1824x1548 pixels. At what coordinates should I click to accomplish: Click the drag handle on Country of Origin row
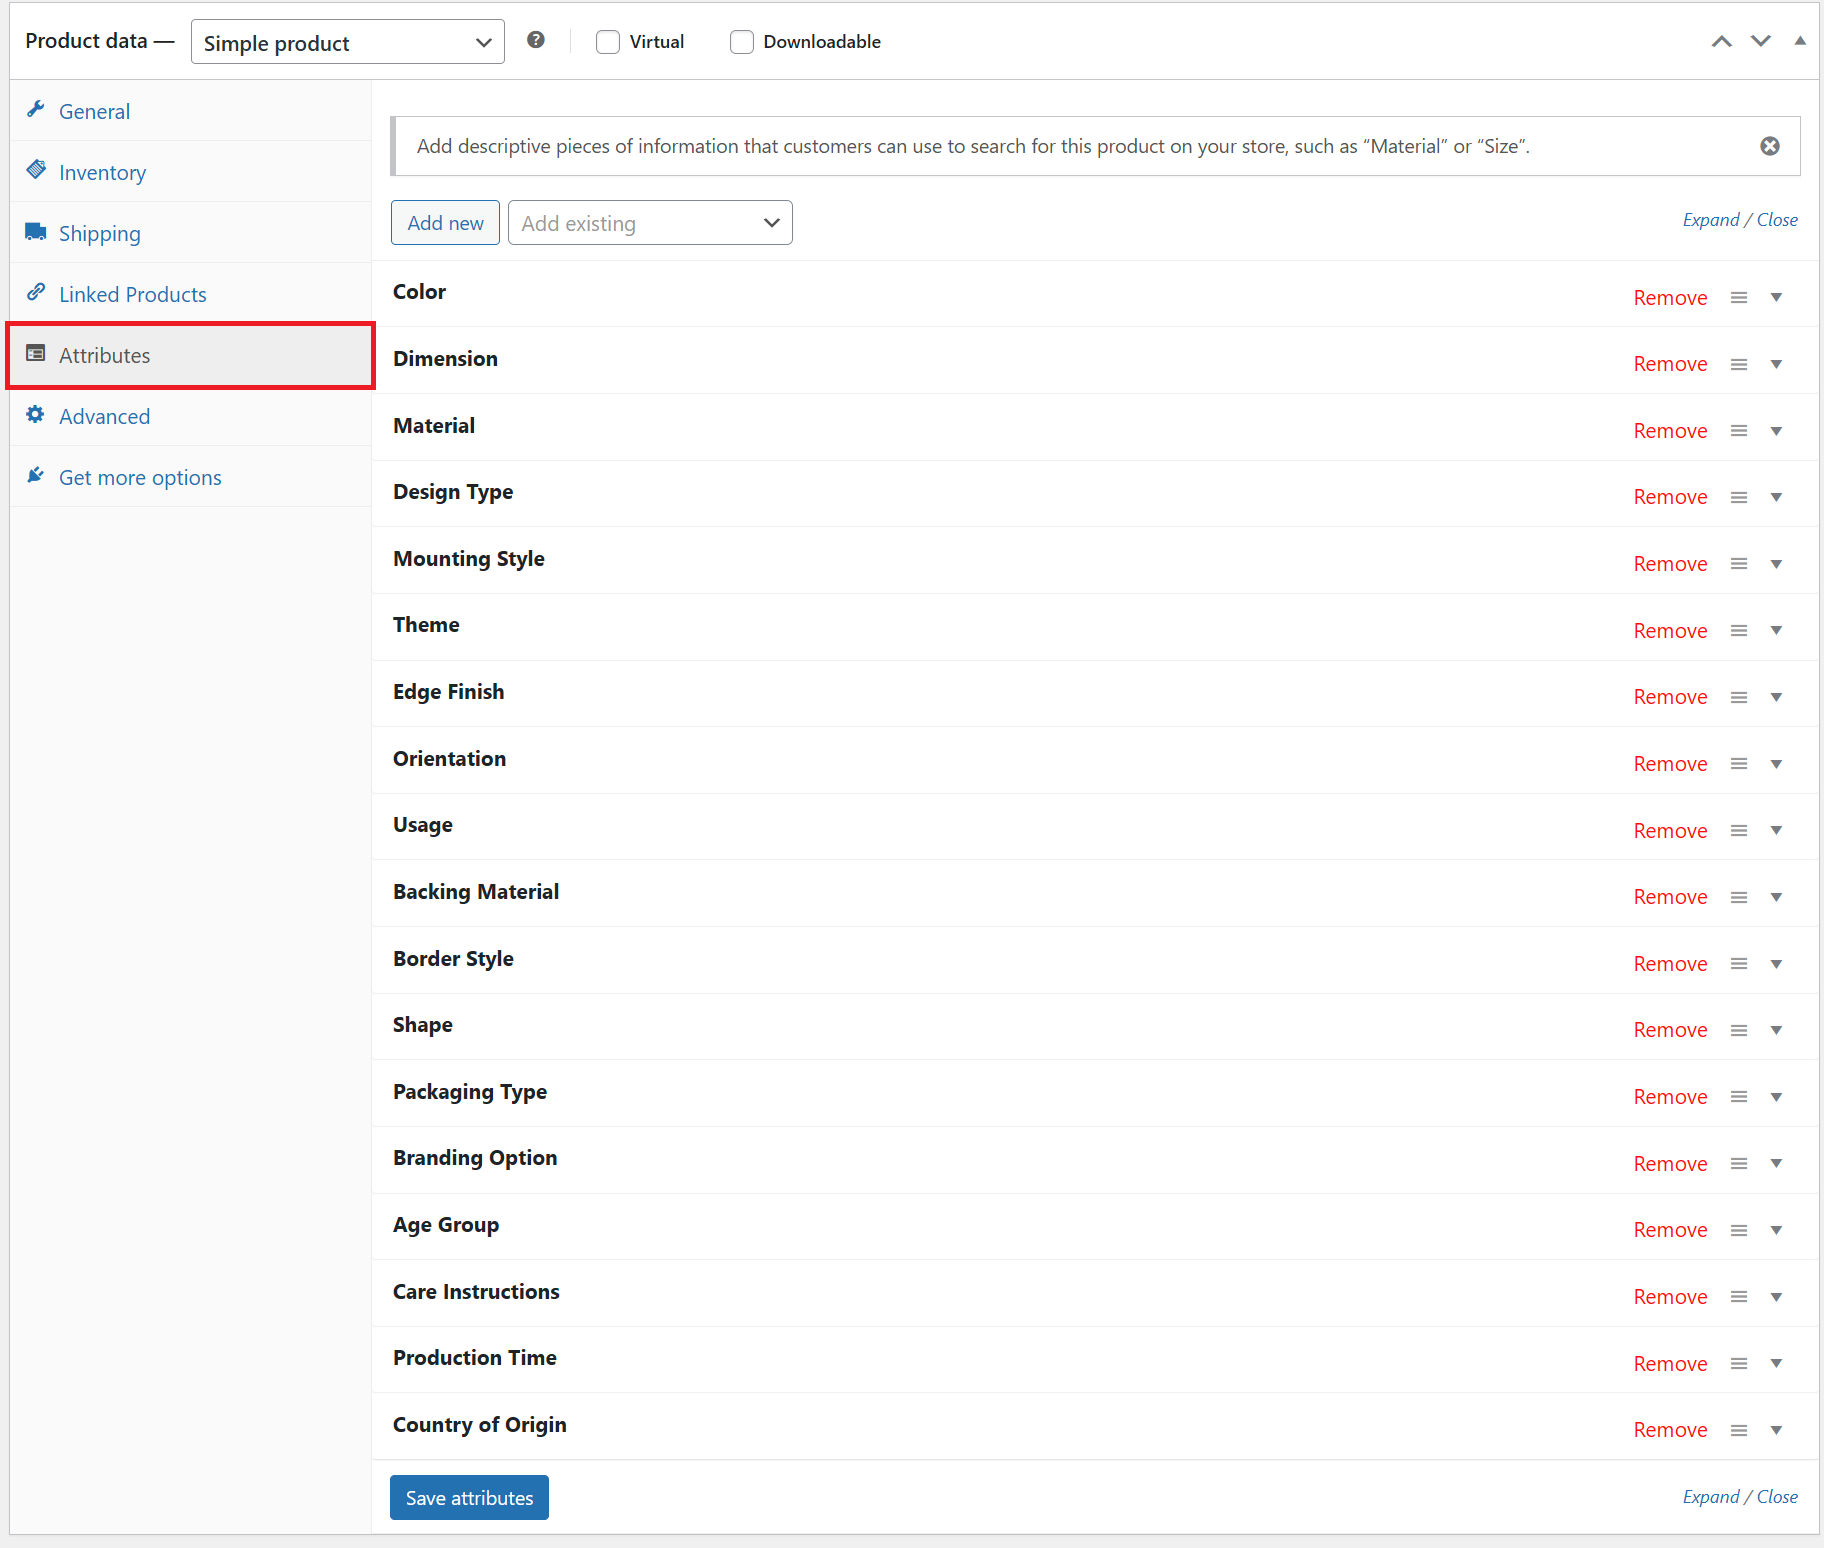1739,1430
